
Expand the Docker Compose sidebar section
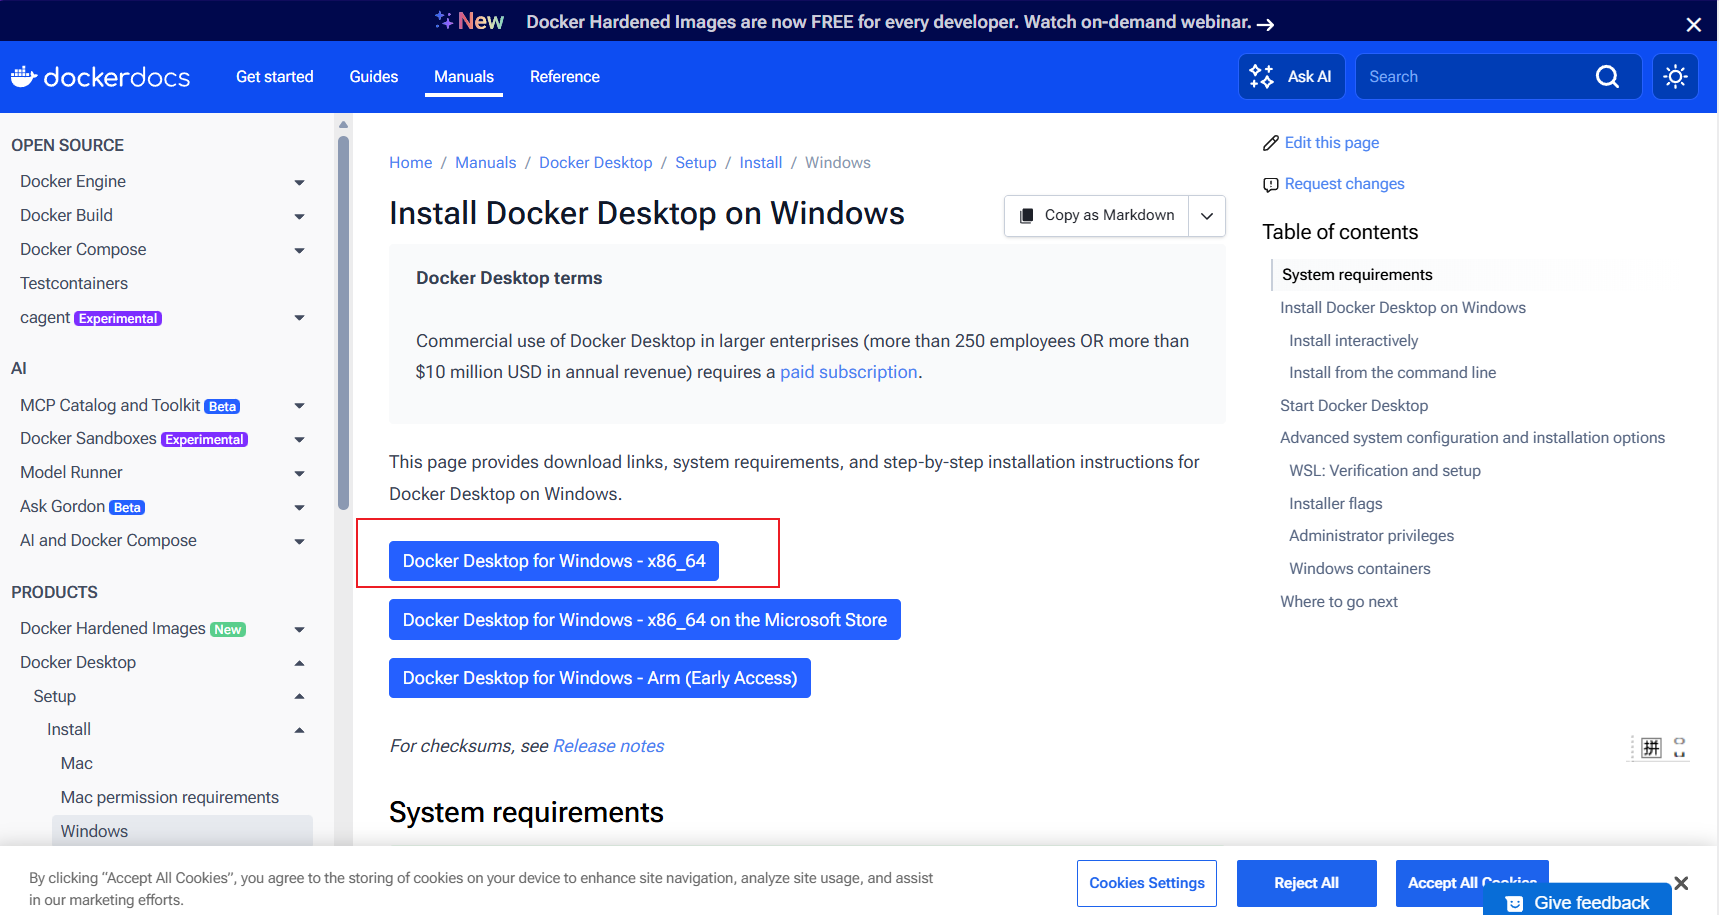pyautogui.click(x=299, y=250)
